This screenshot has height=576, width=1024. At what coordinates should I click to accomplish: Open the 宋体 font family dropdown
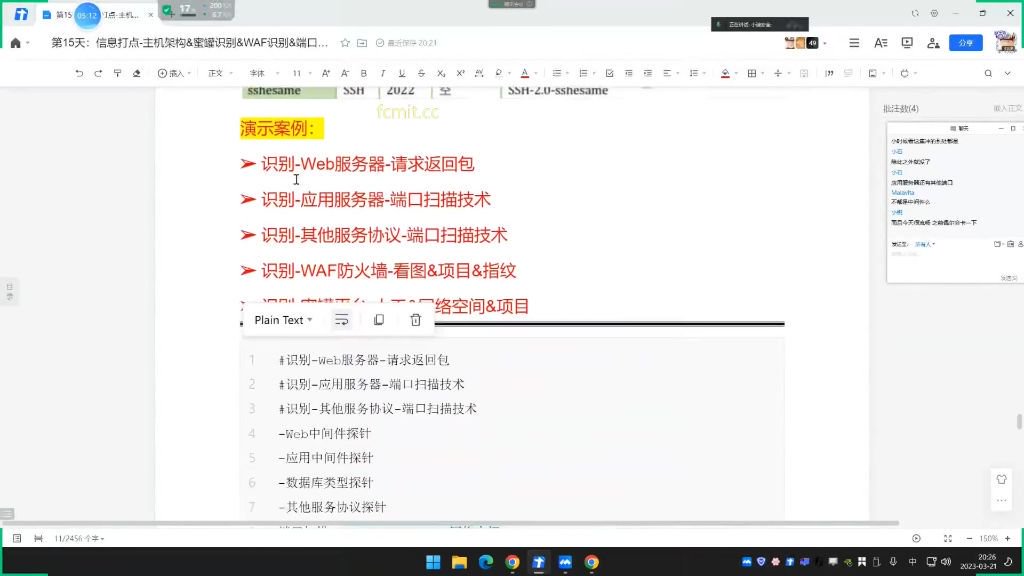coord(264,73)
